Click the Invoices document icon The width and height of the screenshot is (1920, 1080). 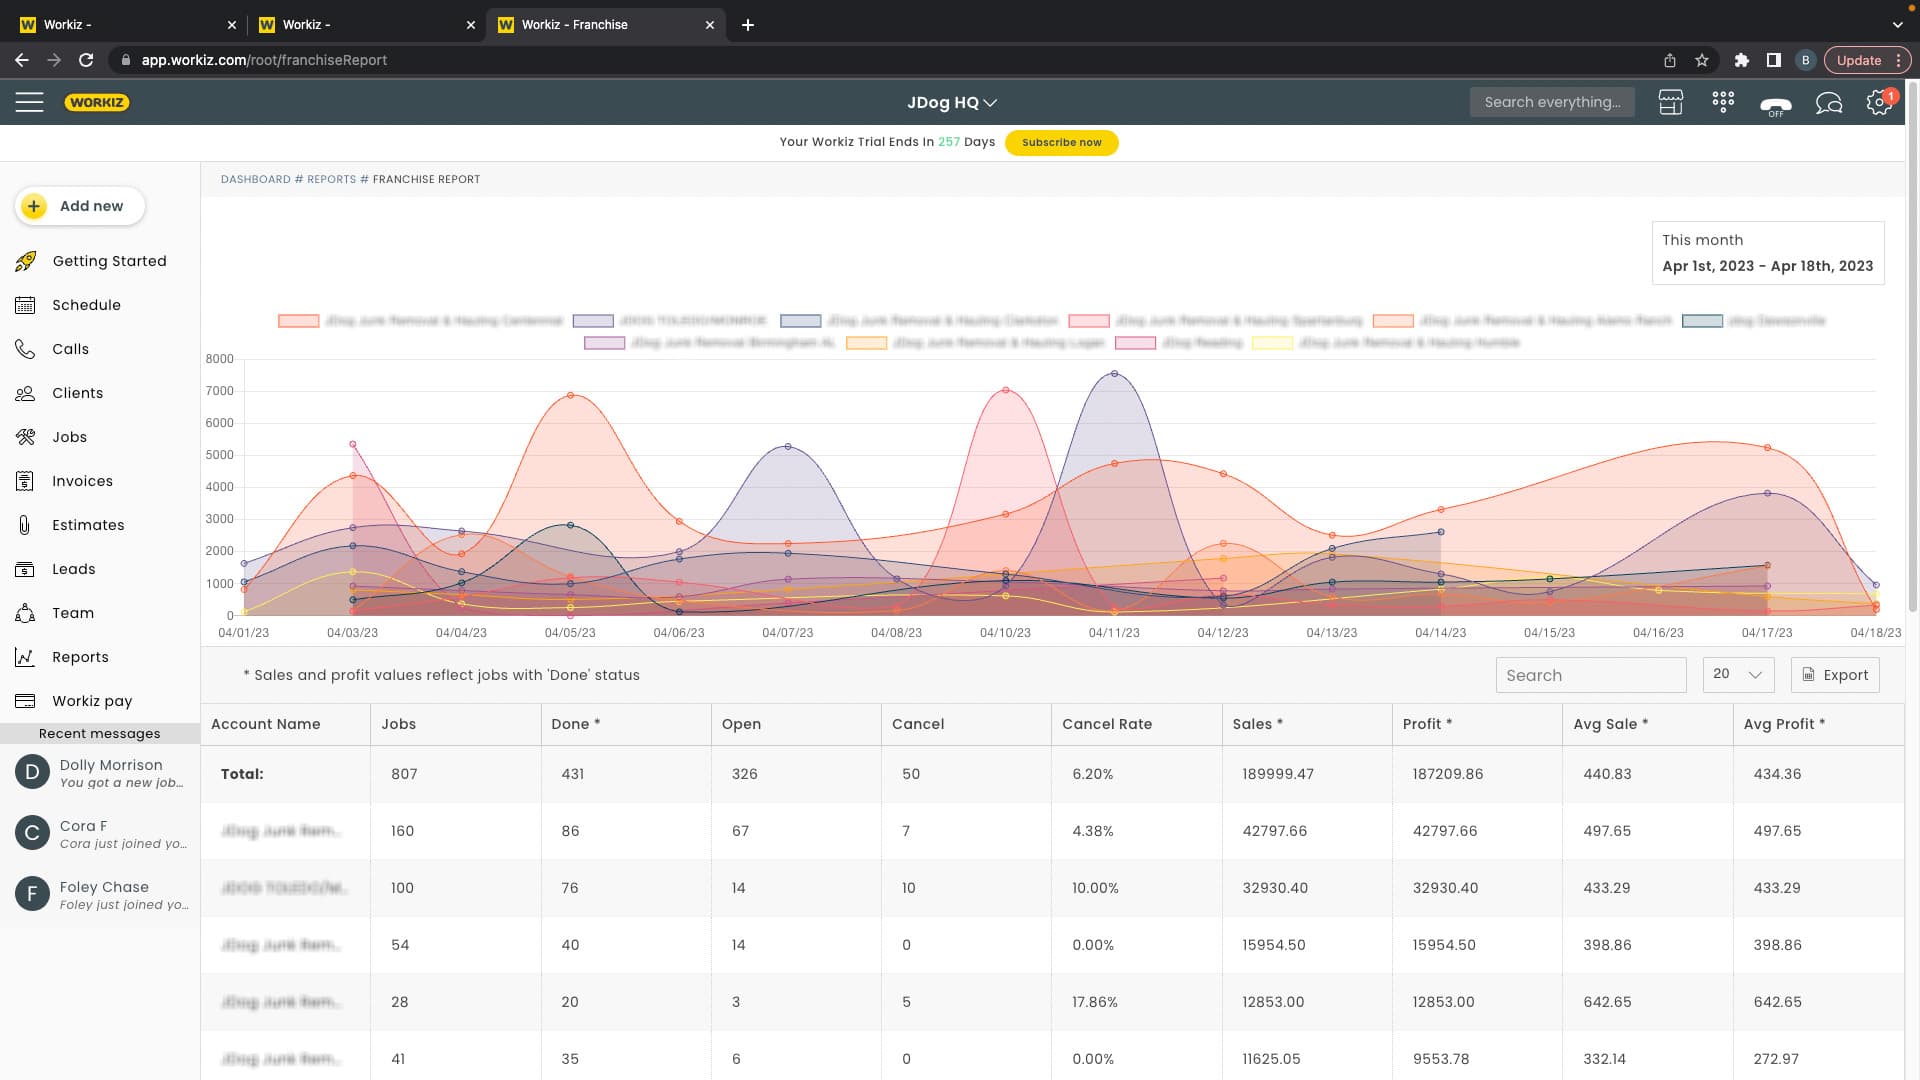25,481
